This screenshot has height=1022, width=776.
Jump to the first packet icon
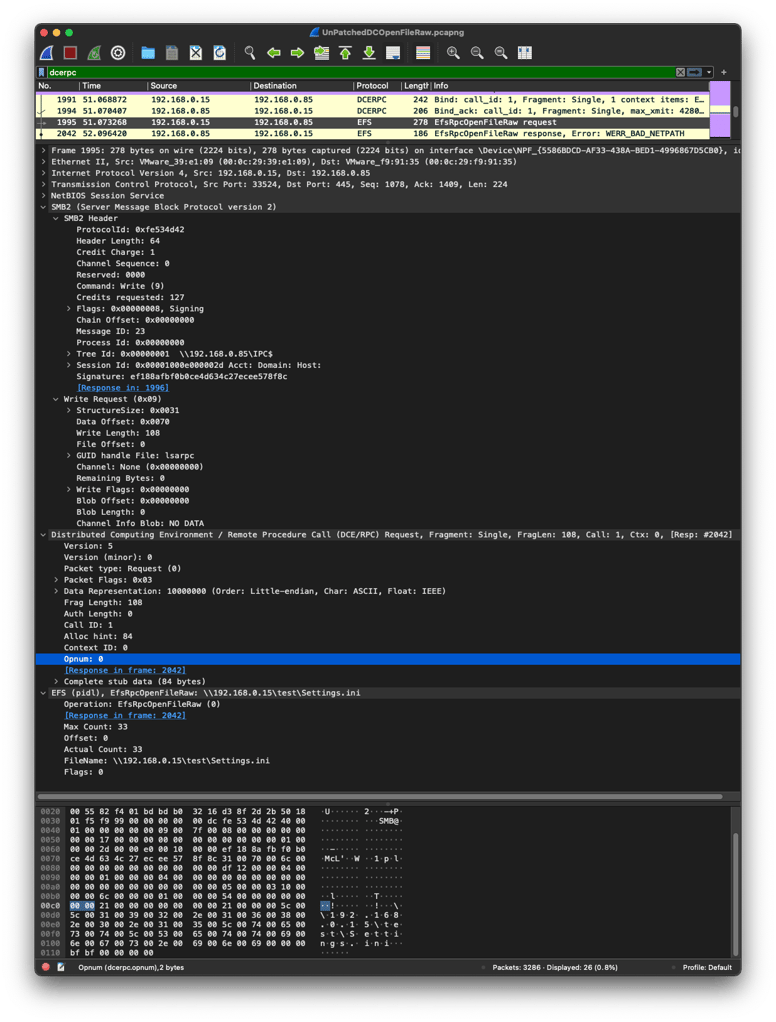point(345,53)
